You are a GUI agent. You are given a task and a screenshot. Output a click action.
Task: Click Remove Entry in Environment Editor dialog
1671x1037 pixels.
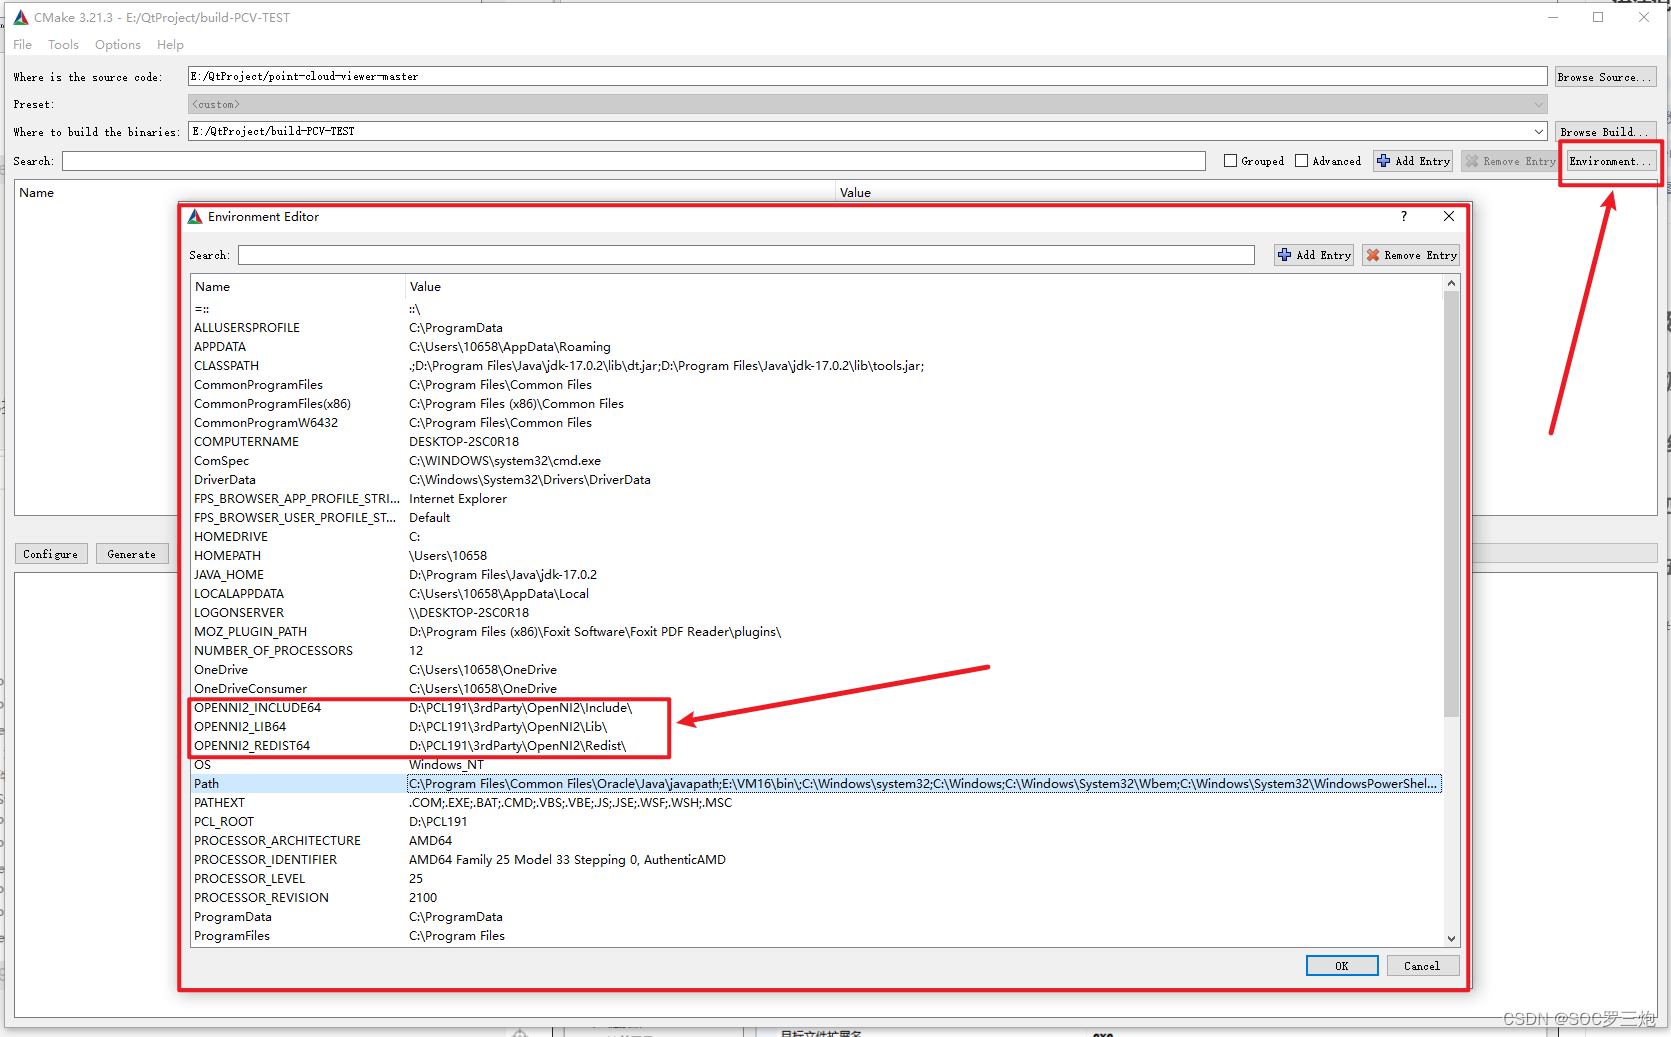point(1411,255)
